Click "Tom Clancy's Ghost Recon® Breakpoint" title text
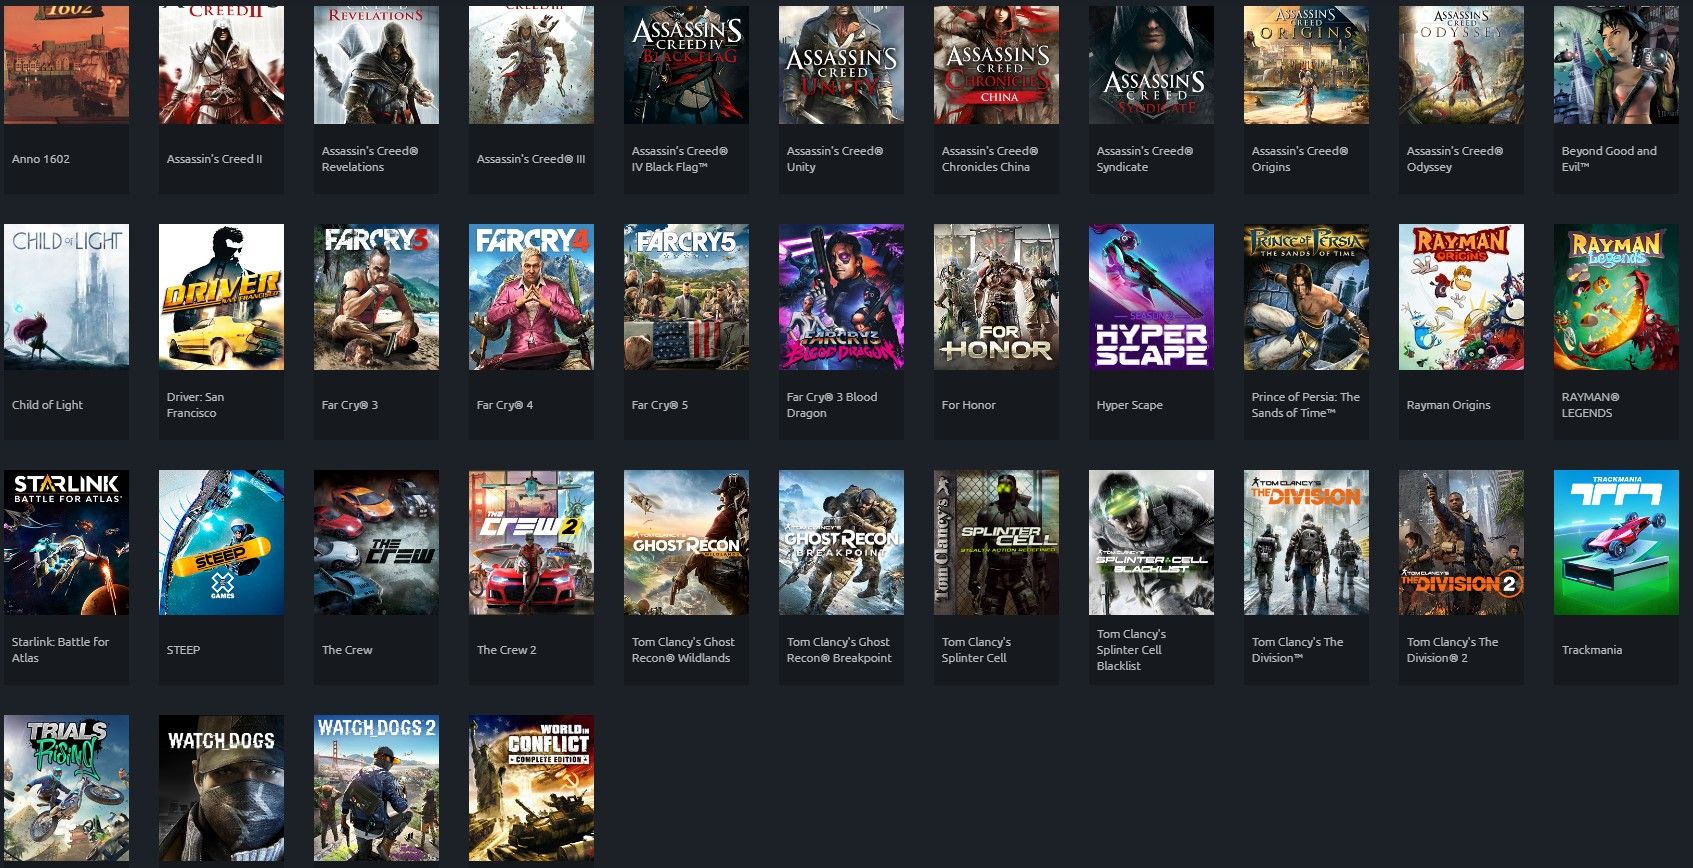Viewport: 1693px width, 868px height. tap(839, 650)
